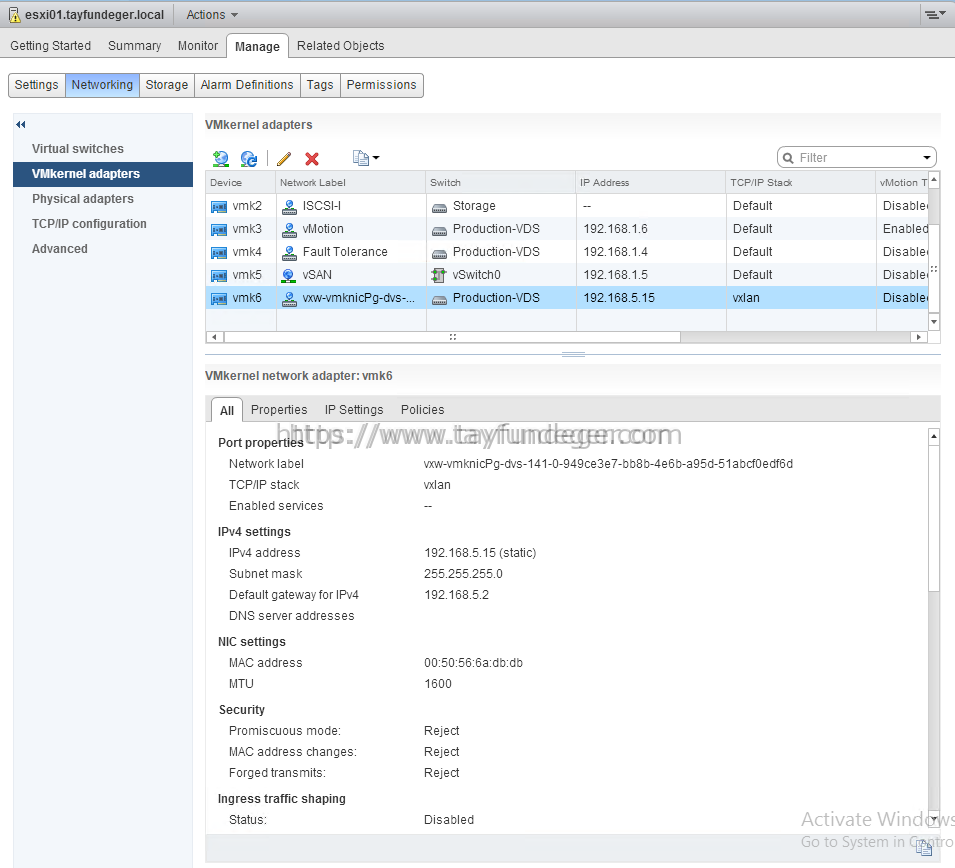This screenshot has width=955, height=868.
Task: Open the Alarm Definitions sub-tab
Action: pyautogui.click(x=247, y=85)
